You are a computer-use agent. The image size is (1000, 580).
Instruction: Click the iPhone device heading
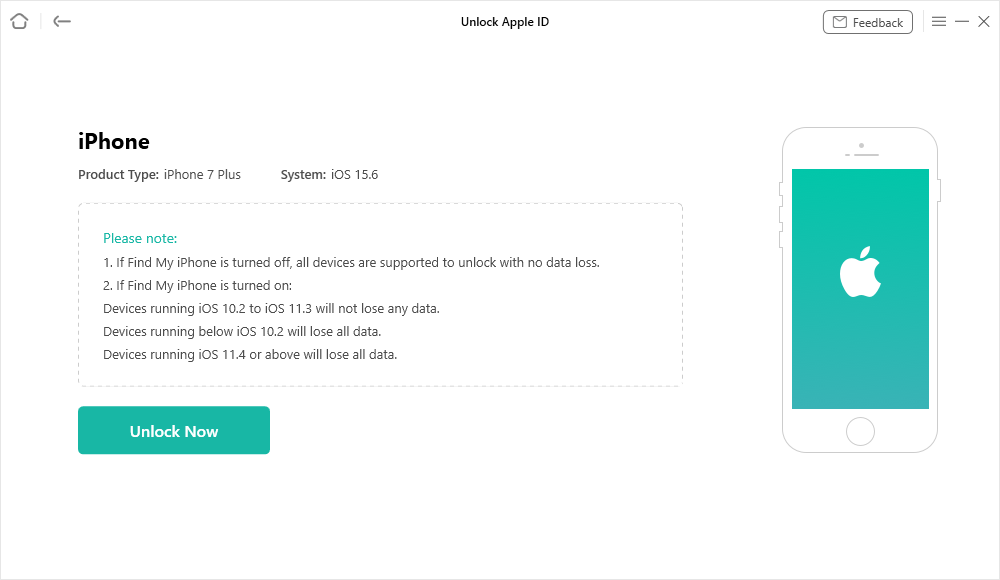[113, 141]
